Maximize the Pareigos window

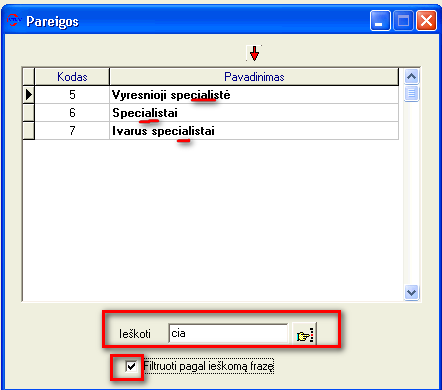pos(403,21)
